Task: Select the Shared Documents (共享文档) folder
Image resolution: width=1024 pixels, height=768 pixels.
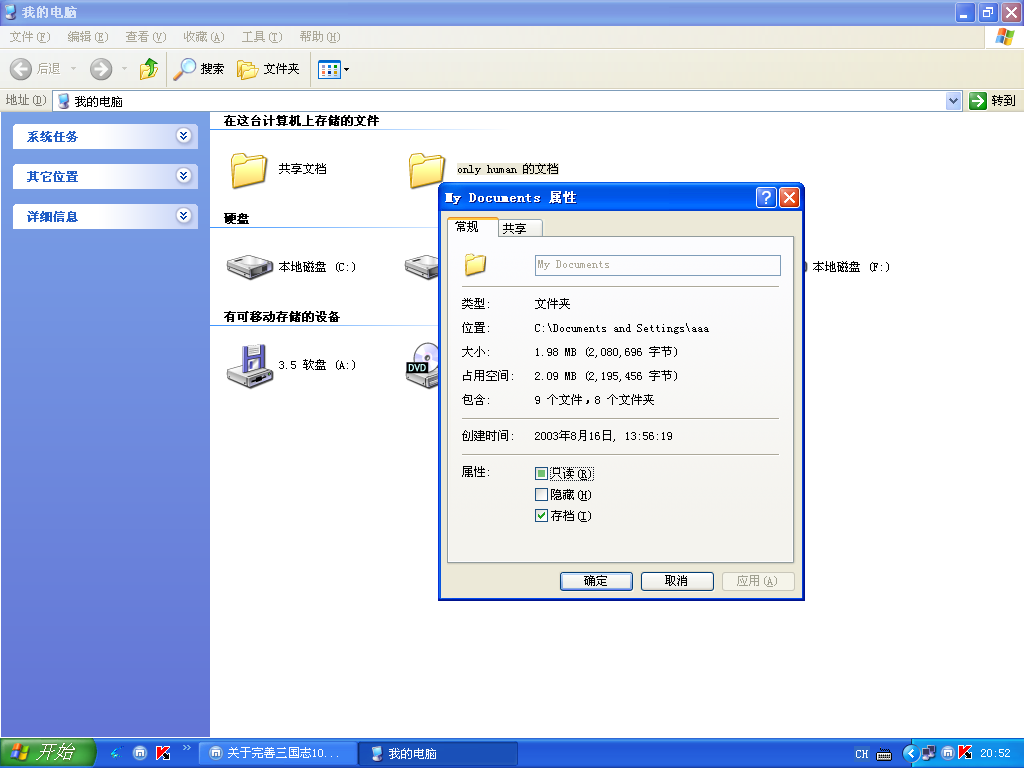Action: pyautogui.click(x=249, y=170)
